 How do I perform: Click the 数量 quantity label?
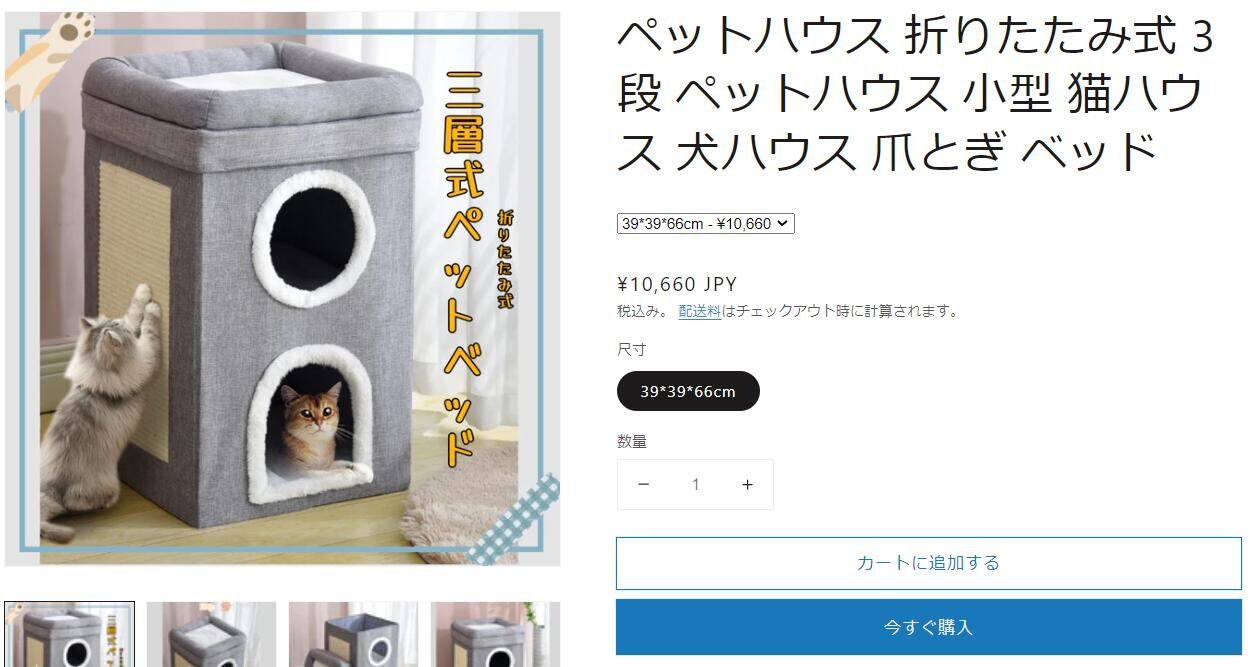point(632,441)
